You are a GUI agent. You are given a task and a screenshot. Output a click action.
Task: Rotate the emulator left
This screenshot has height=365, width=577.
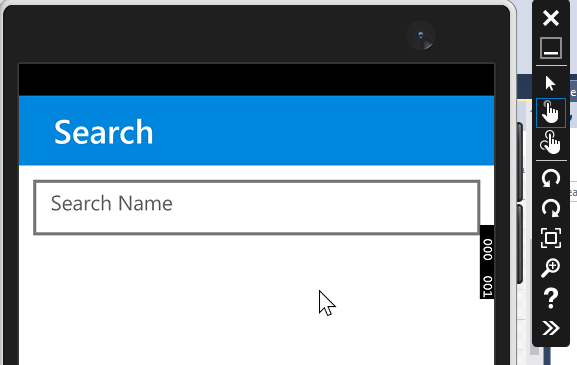tap(551, 178)
